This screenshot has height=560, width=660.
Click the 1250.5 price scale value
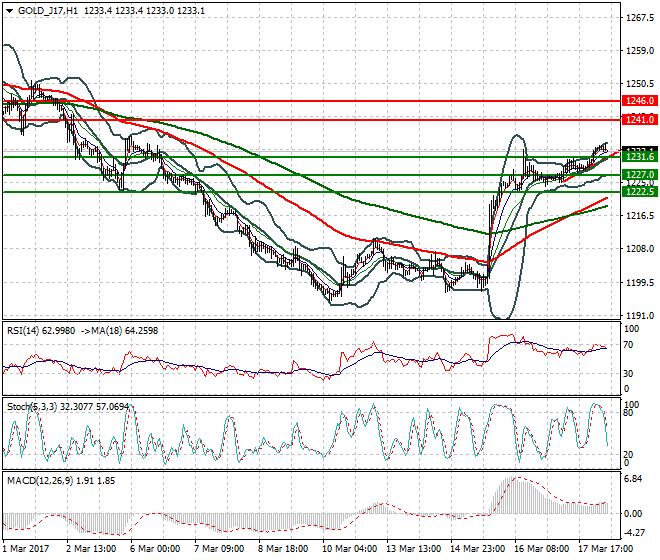[x=640, y=84]
